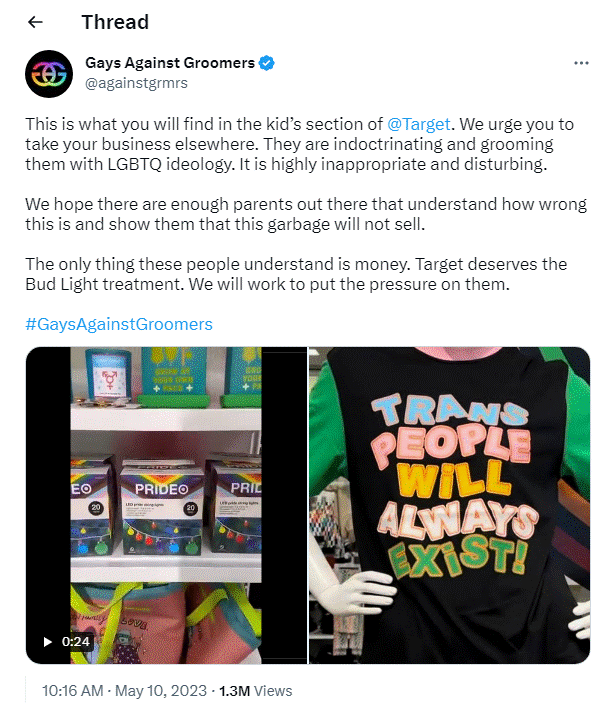The width and height of the screenshot is (599, 704).
Task: Click the 1.3M Views count
Action: (x=255, y=691)
